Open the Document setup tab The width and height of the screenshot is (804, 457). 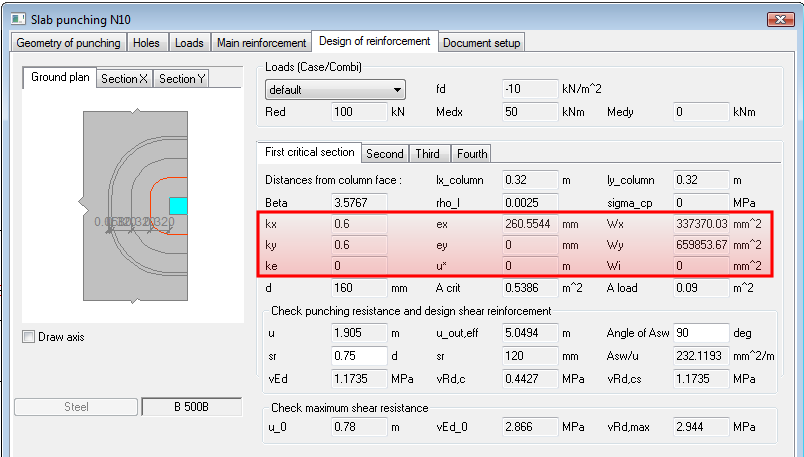tap(481, 43)
